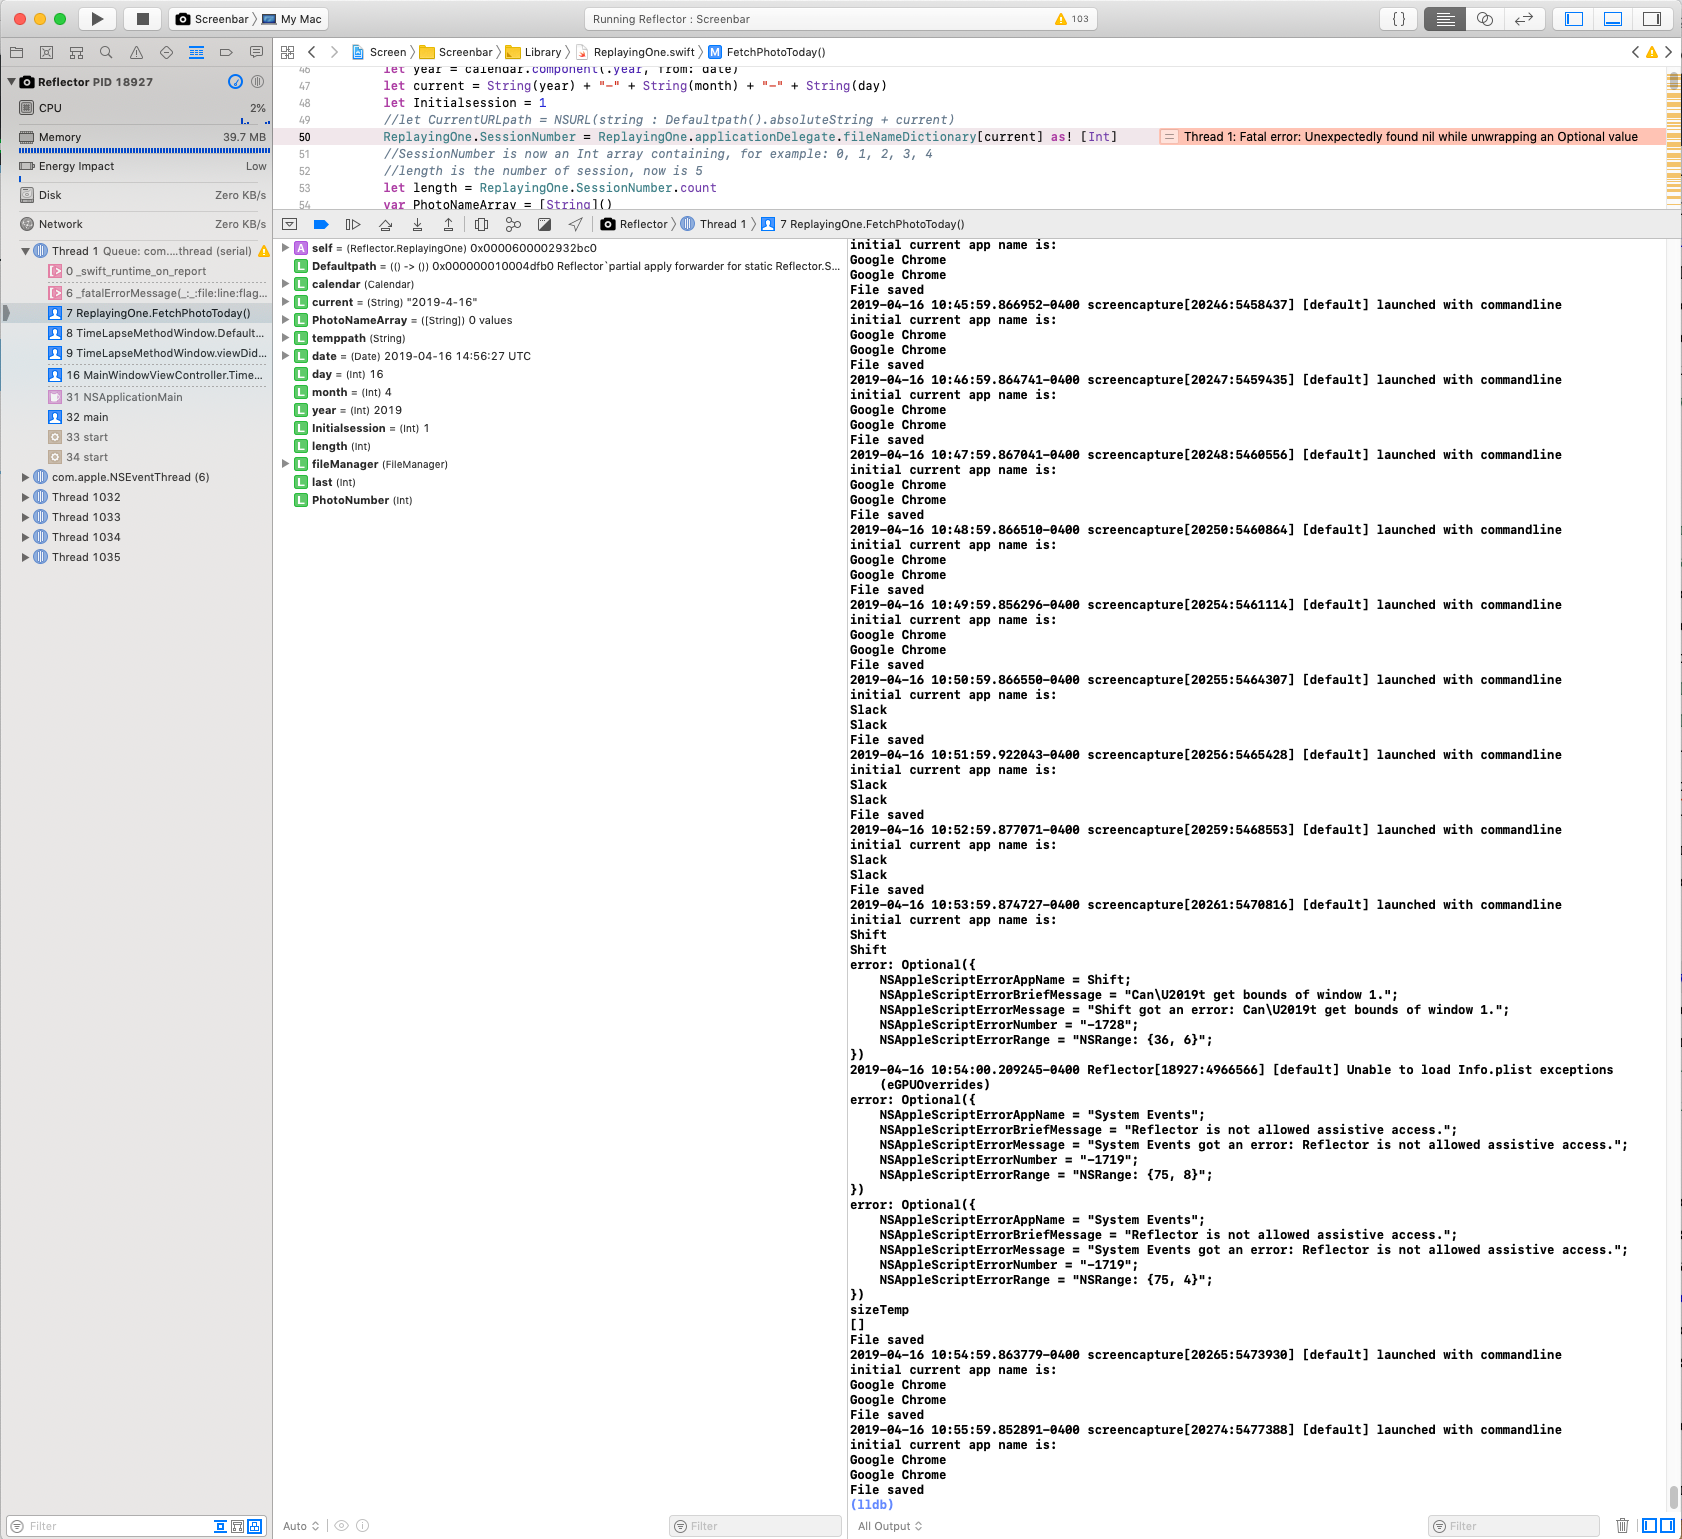The width and height of the screenshot is (1682, 1539).
Task: Hide the debug area with the disclosure button
Action: point(290,224)
